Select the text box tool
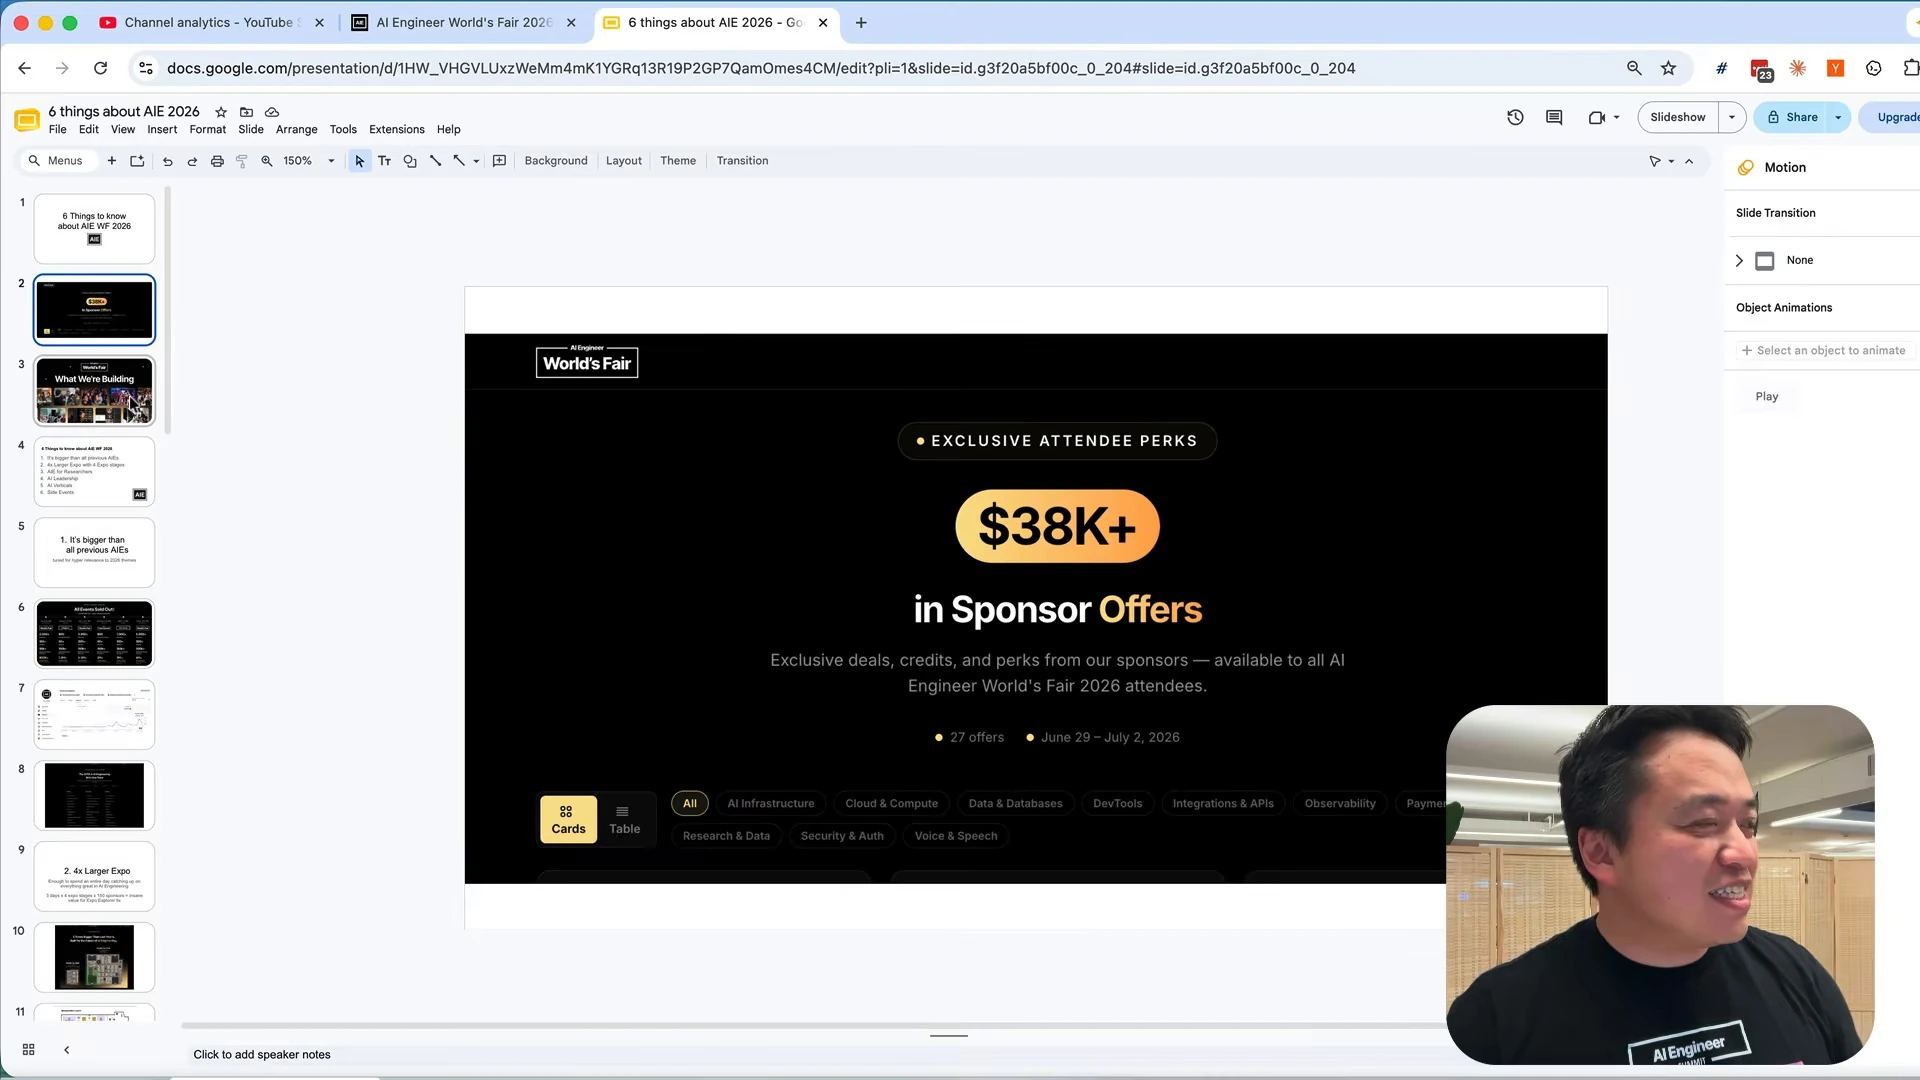The width and height of the screenshot is (1920, 1080). tap(384, 161)
